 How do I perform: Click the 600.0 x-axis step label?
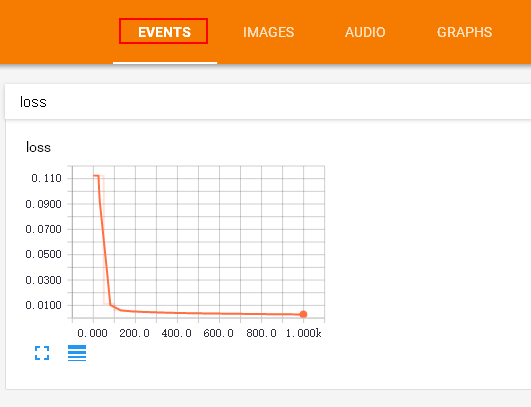point(218,333)
